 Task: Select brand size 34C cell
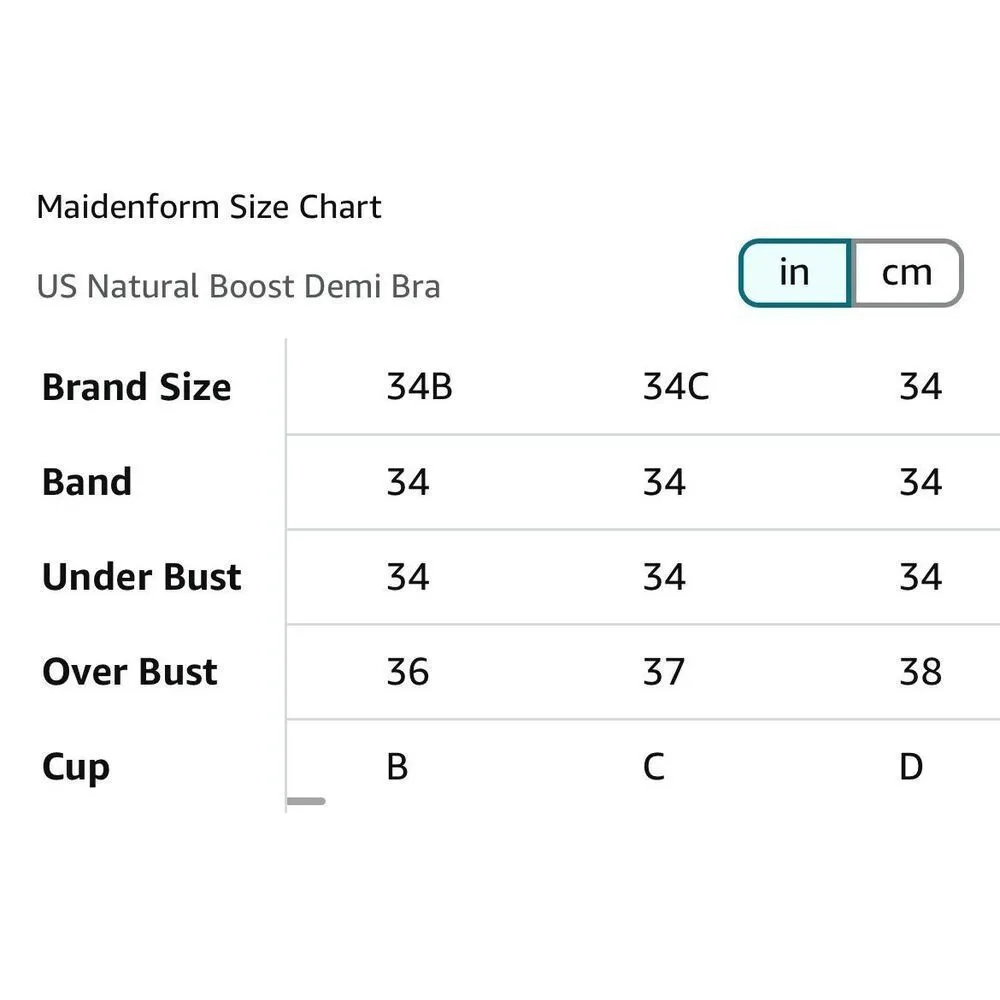[675, 387]
